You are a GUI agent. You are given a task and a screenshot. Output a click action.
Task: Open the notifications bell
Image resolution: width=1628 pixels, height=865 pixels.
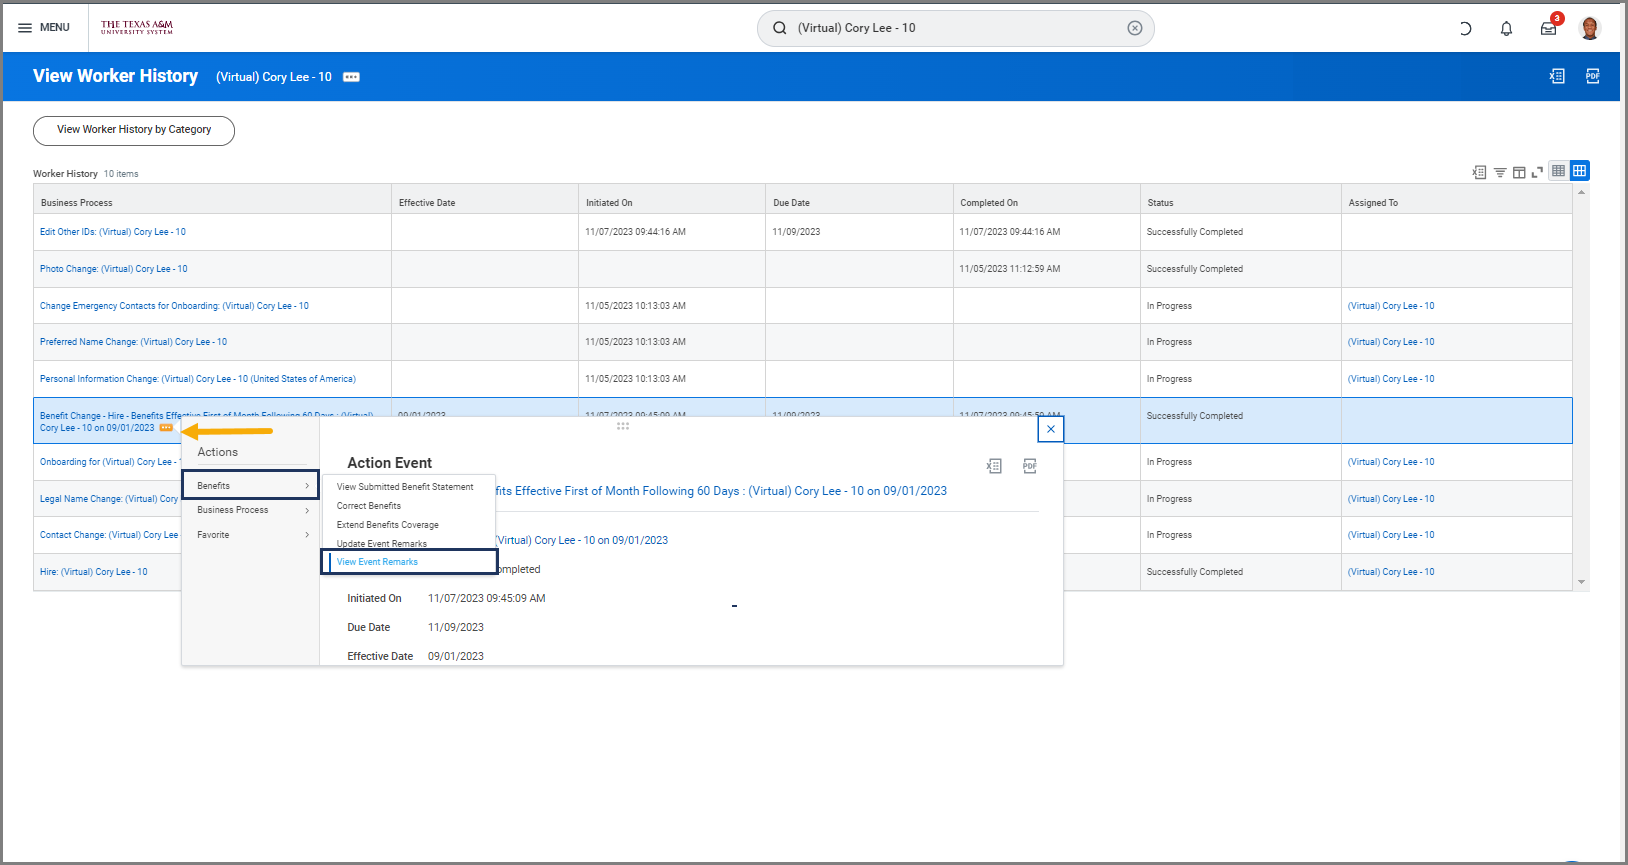[1506, 28]
